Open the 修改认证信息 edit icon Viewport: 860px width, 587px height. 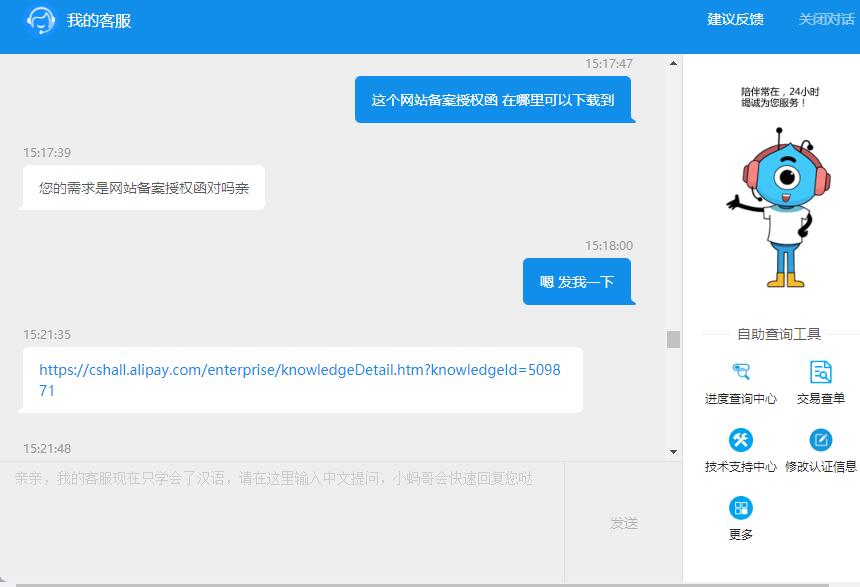[x=821, y=440]
